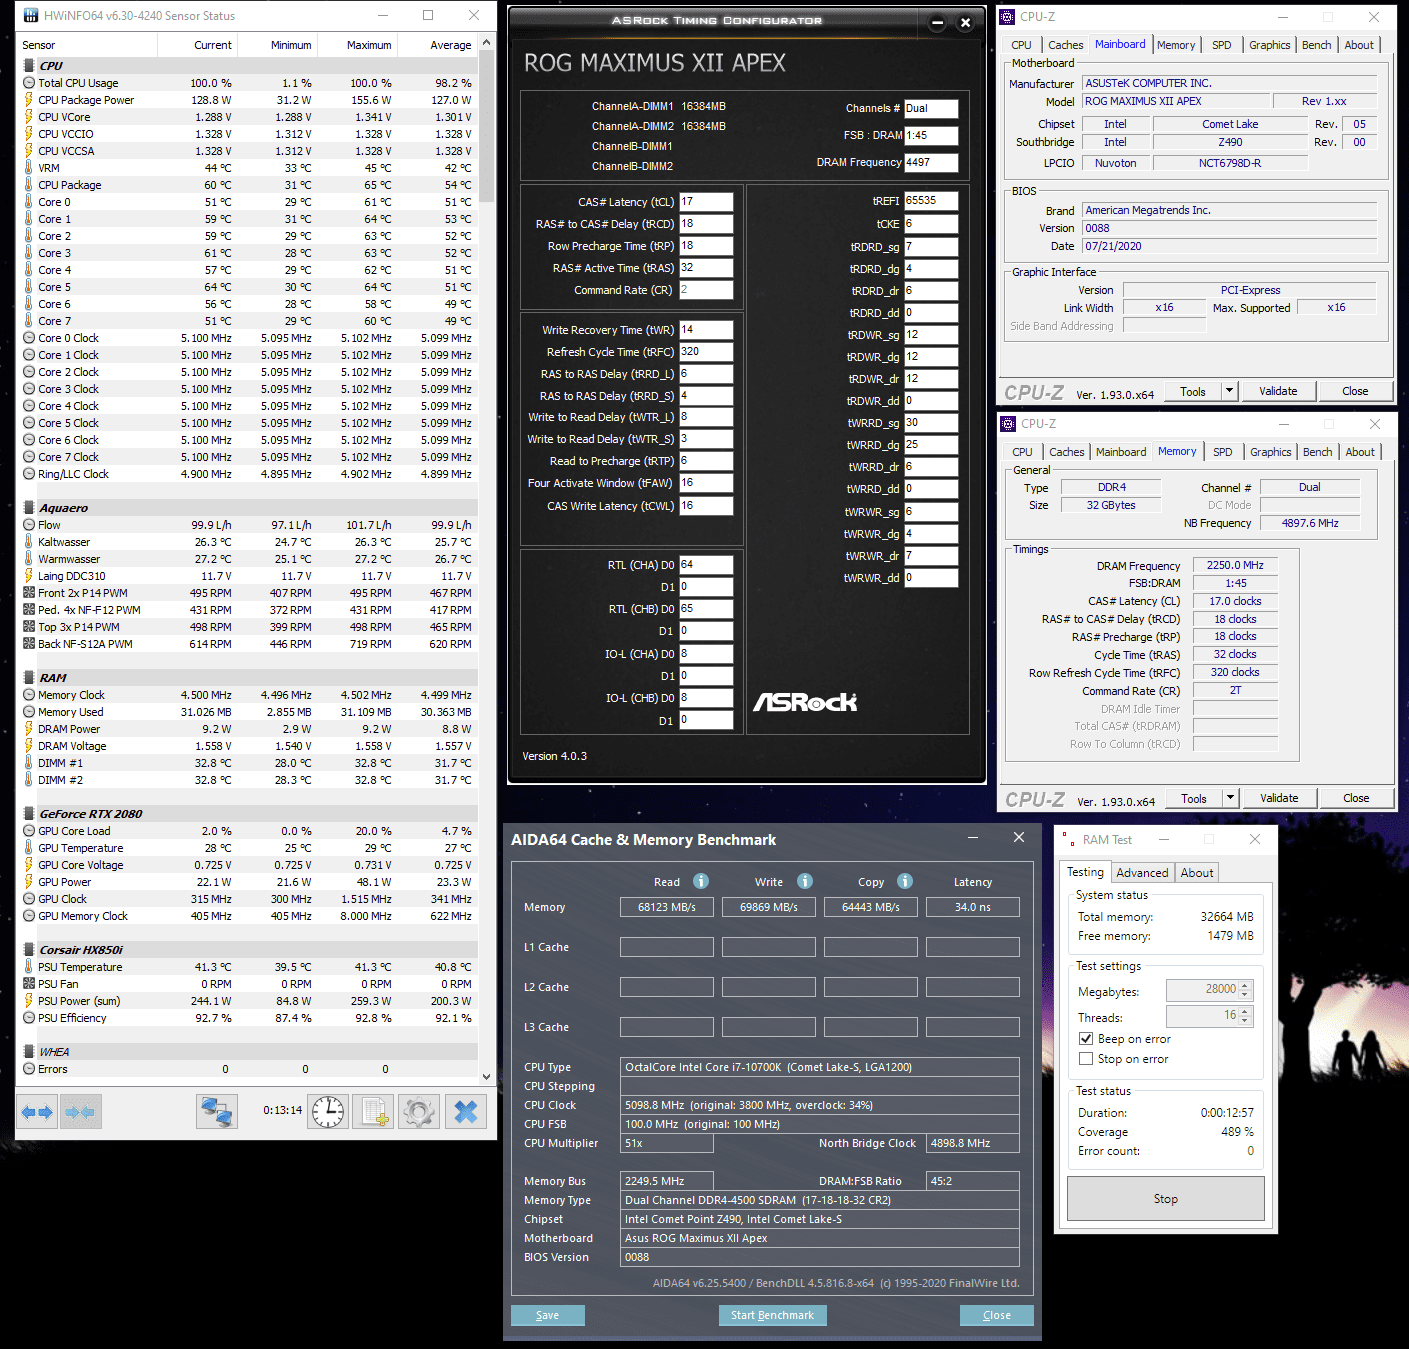Minimize the ASRock Timing Configurator window

pos(938,23)
